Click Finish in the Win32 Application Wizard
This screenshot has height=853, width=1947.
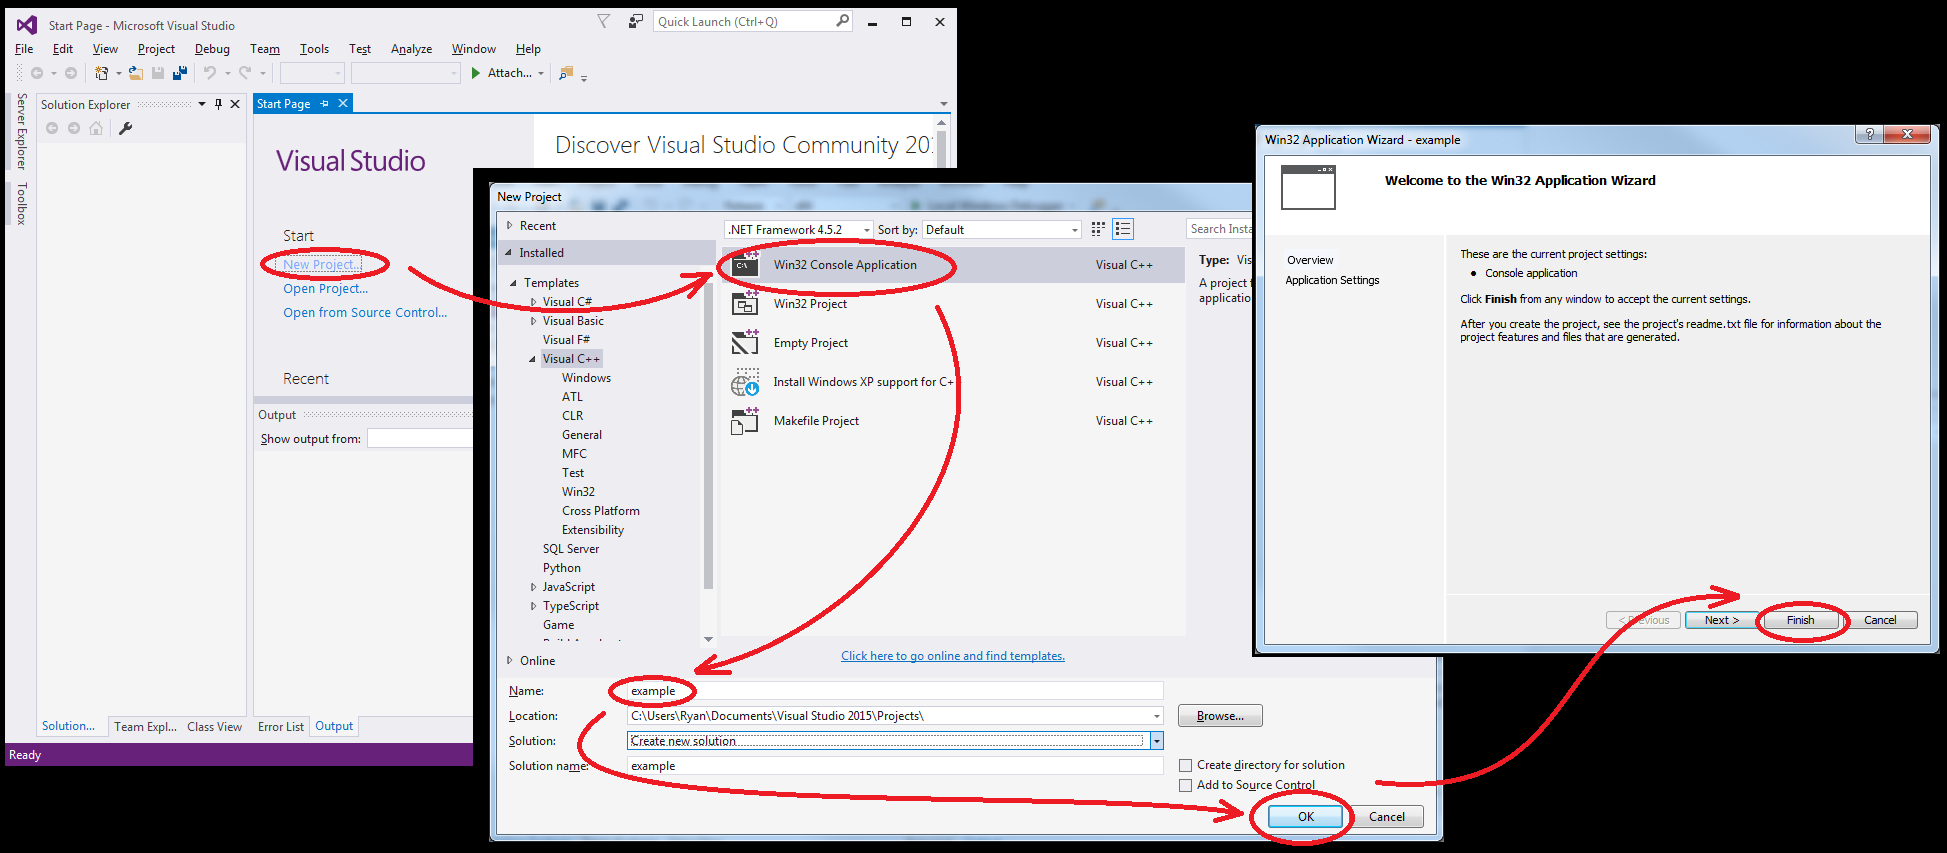(1800, 620)
